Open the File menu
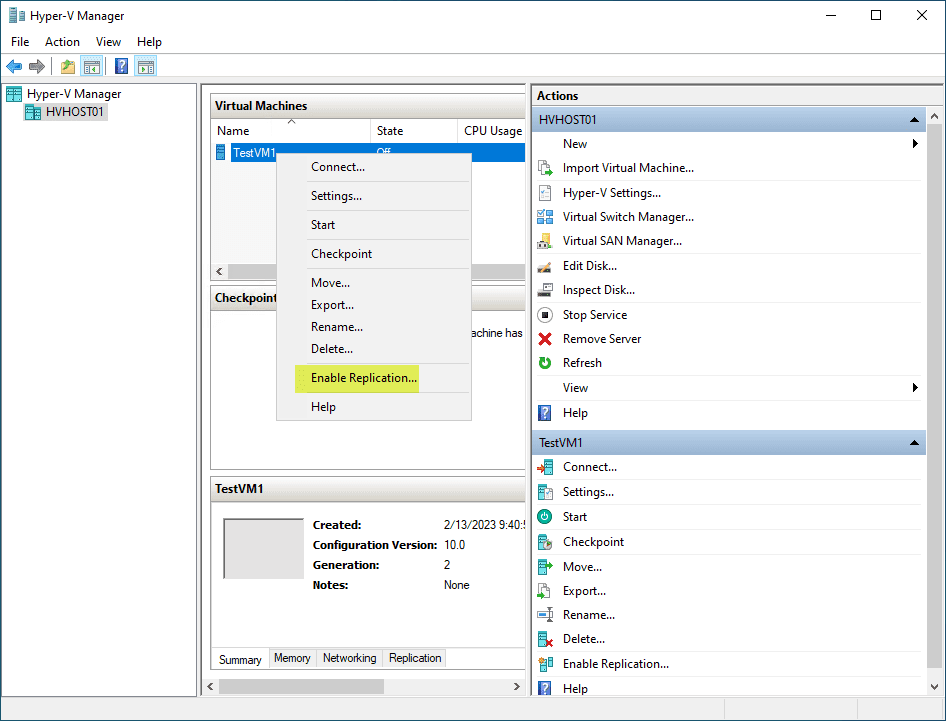The height and width of the screenshot is (721, 946). point(20,42)
